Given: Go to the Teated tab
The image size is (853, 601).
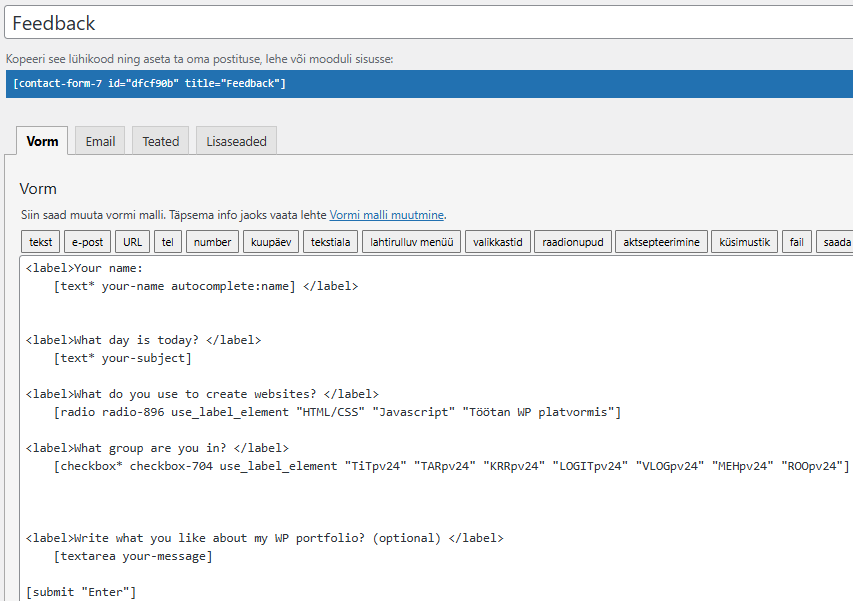Looking at the screenshot, I should 160,141.
